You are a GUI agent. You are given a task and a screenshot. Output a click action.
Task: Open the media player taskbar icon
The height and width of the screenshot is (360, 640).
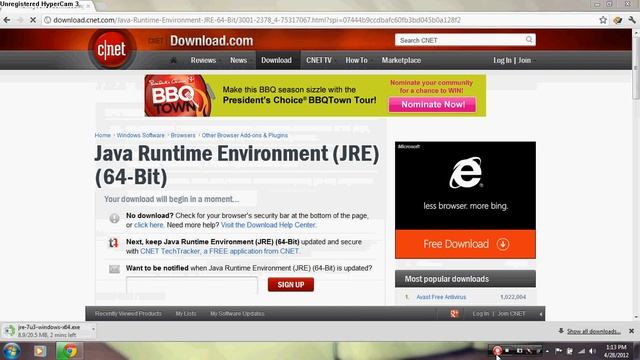[x=40, y=351]
